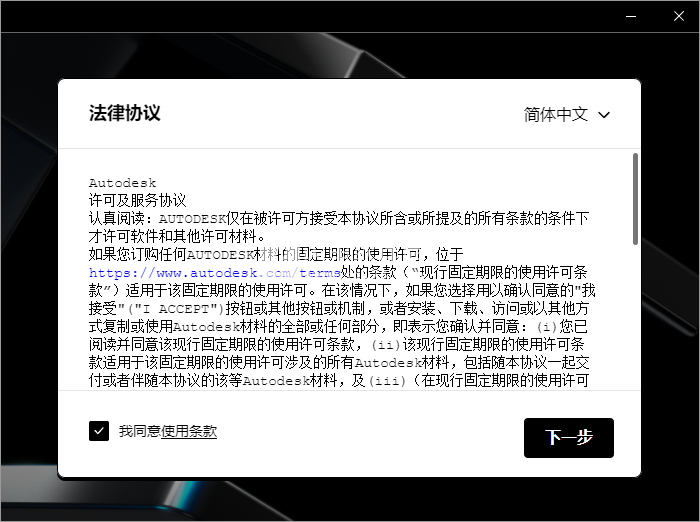Uncheck the 我同意使用条款 checkbox
Viewport: 700px width, 522px height.
pyautogui.click(x=99, y=431)
